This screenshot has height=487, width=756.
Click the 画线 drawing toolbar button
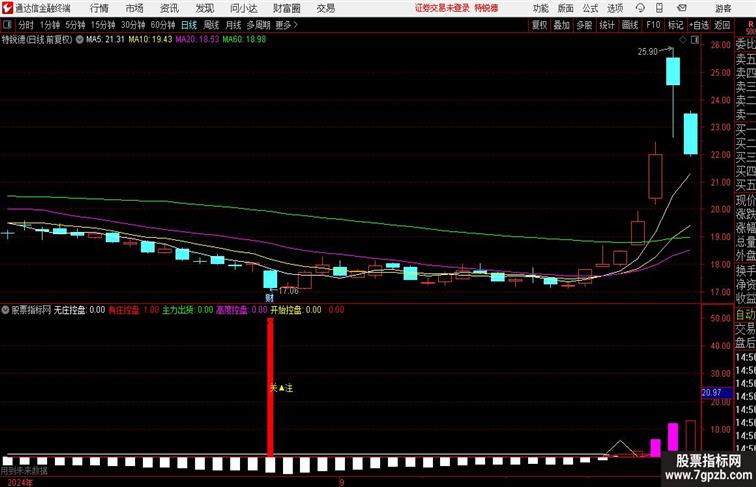click(x=630, y=25)
